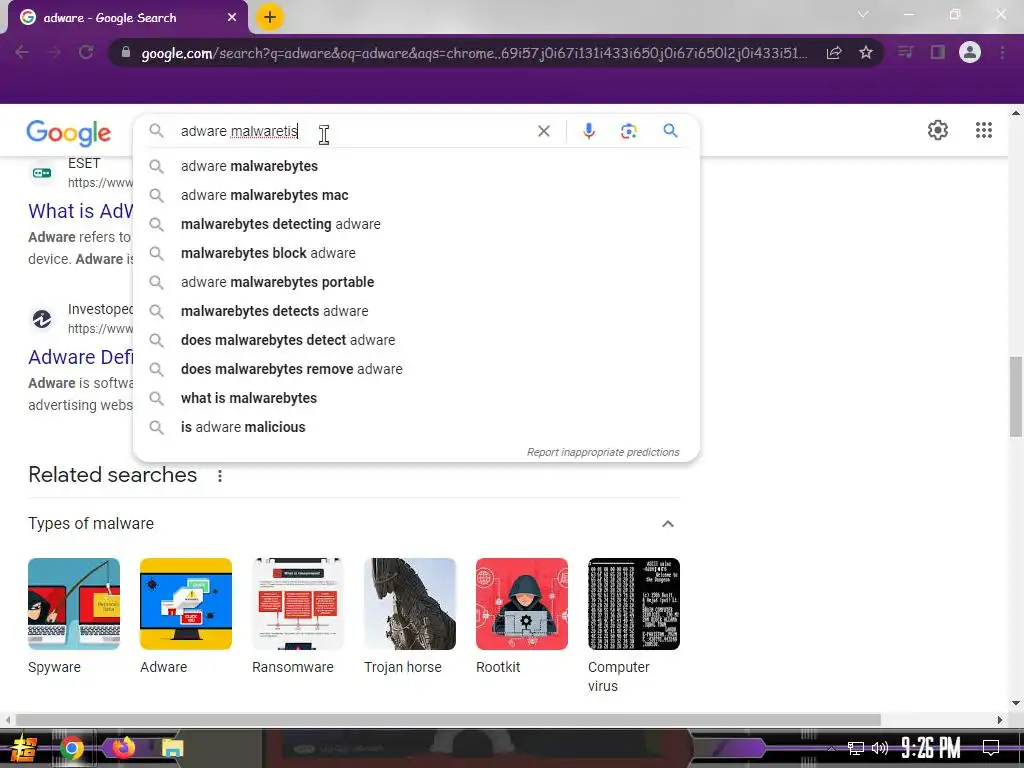Open Google apps grid
Viewport: 1024px width, 768px height.
point(984,130)
